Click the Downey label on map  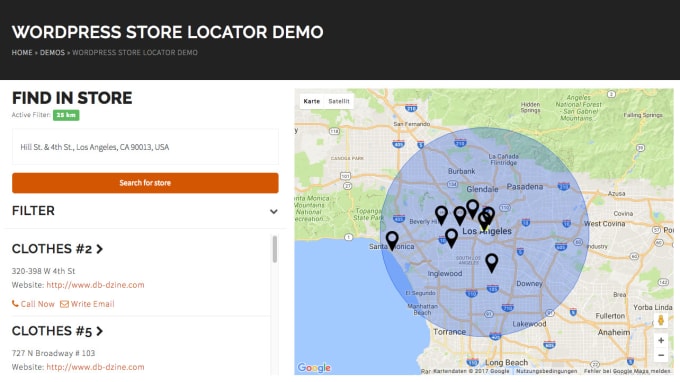pyautogui.click(x=529, y=284)
